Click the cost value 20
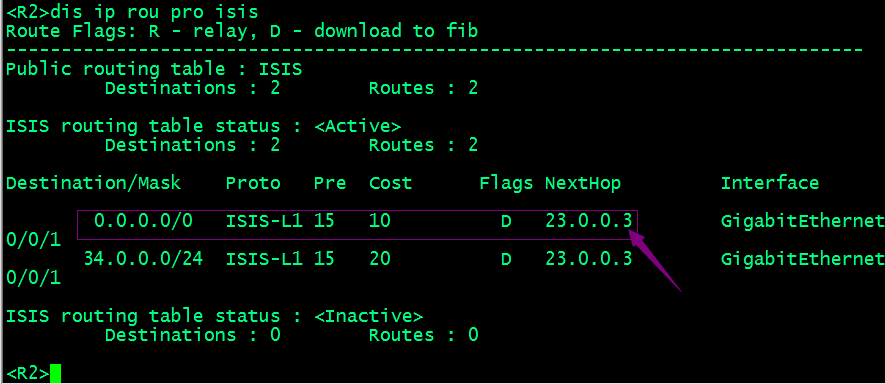885x384 pixels. (380, 259)
